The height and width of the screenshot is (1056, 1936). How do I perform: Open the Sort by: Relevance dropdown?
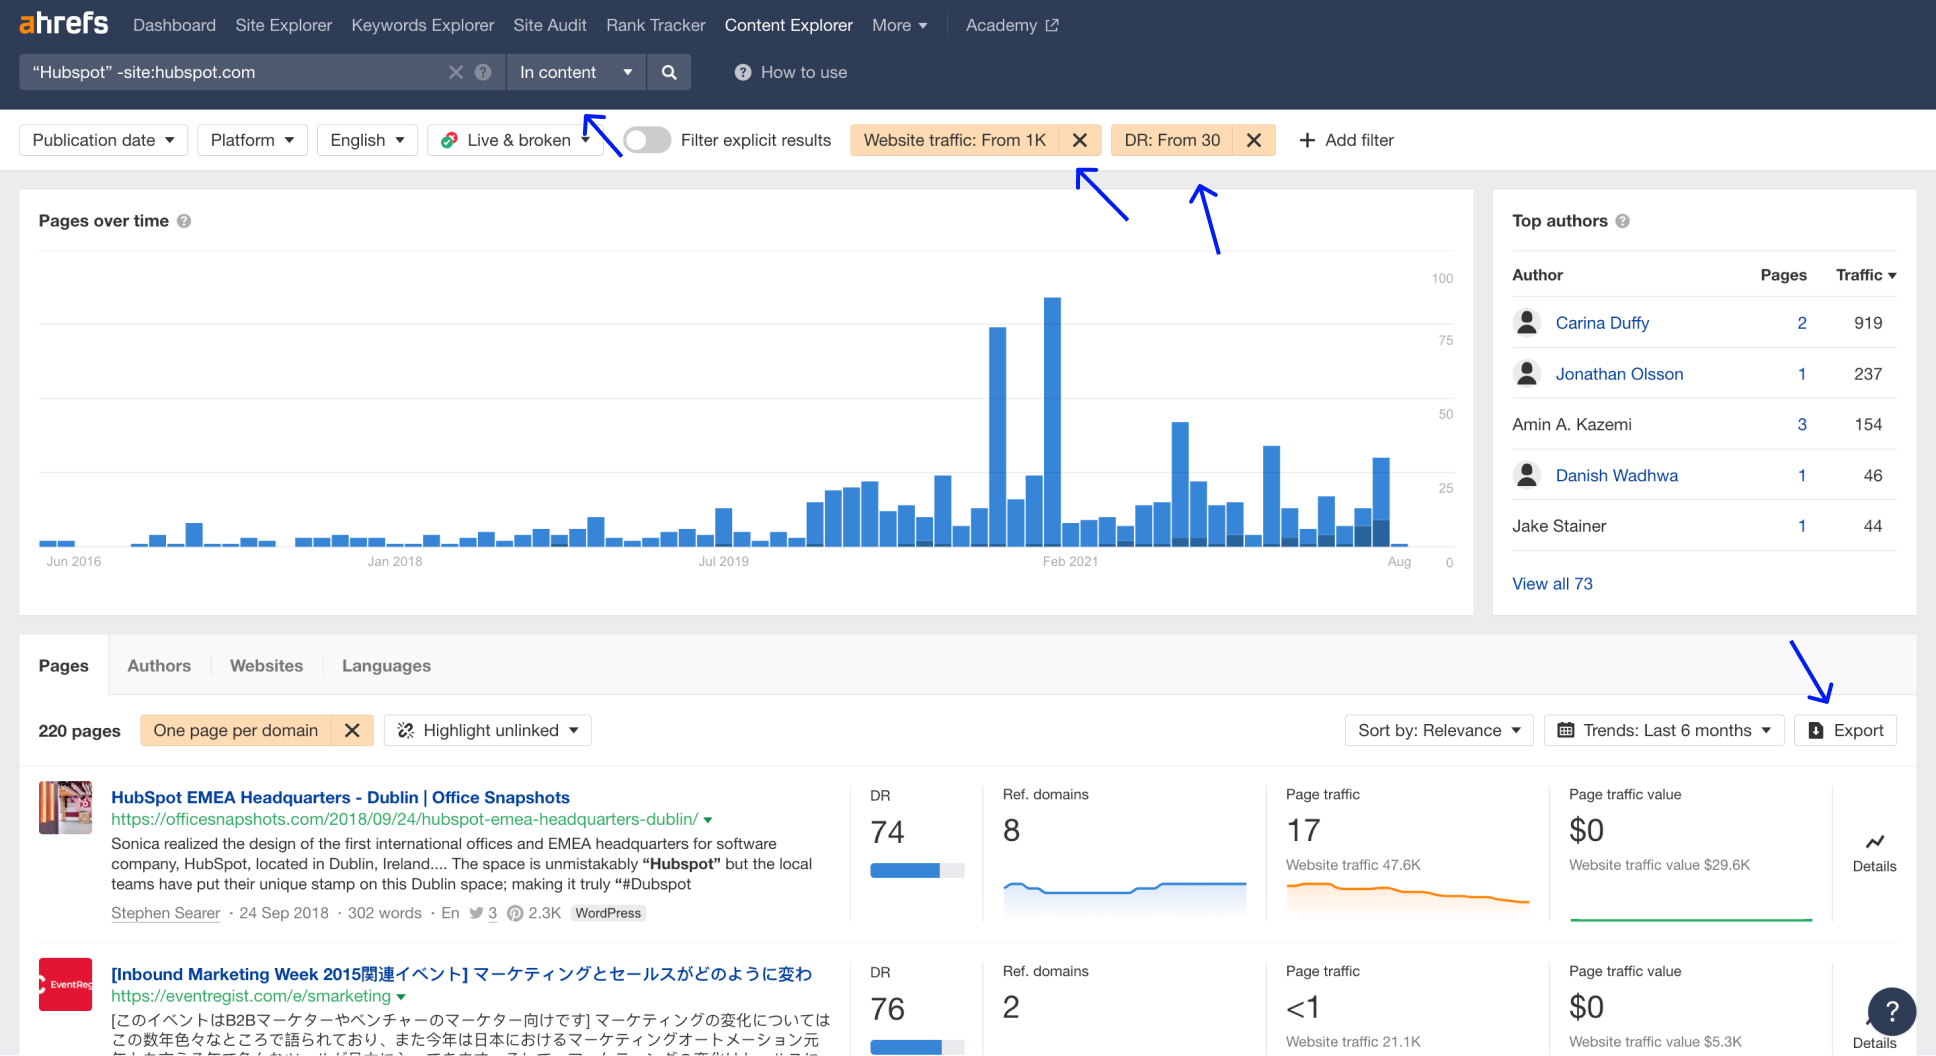[x=1439, y=730]
